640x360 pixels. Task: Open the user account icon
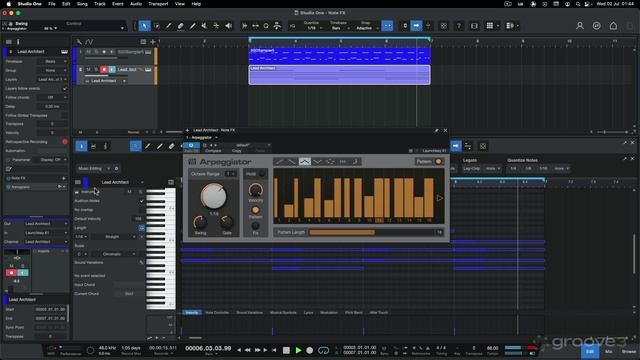click(580, 26)
